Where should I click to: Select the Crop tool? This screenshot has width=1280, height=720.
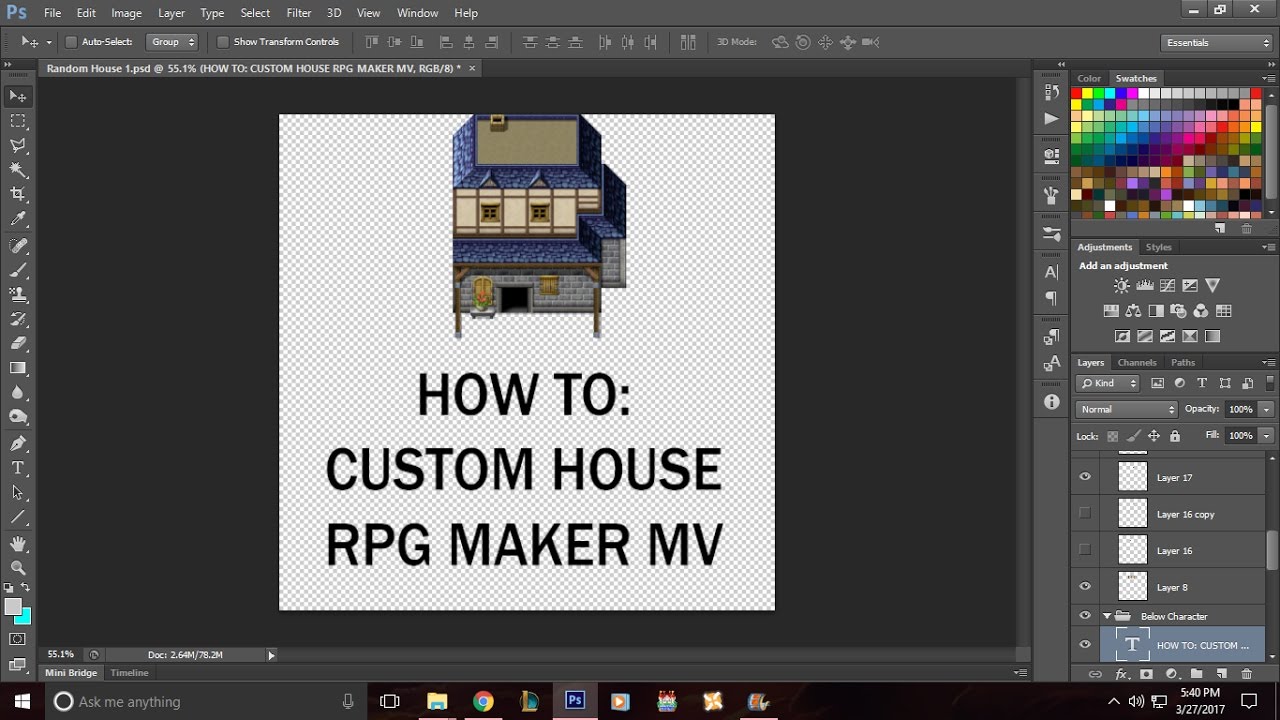pos(18,195)
